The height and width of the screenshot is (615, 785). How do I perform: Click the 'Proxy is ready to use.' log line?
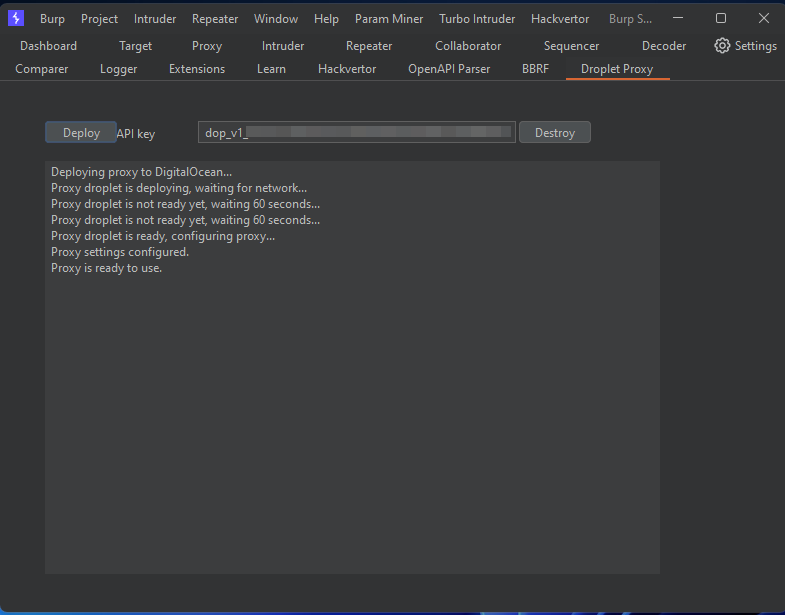pyautogui.click(x=107, y=268)
